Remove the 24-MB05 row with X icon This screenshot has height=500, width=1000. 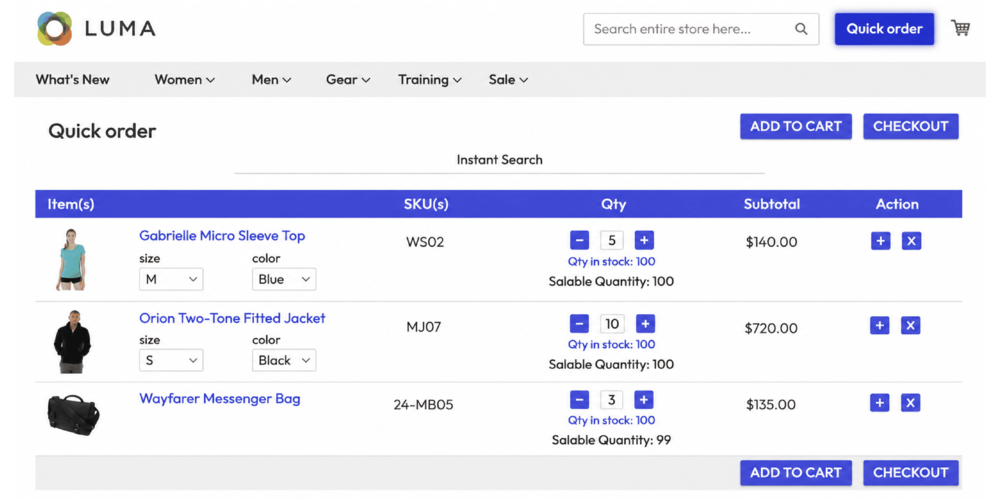tap(911, 403)
